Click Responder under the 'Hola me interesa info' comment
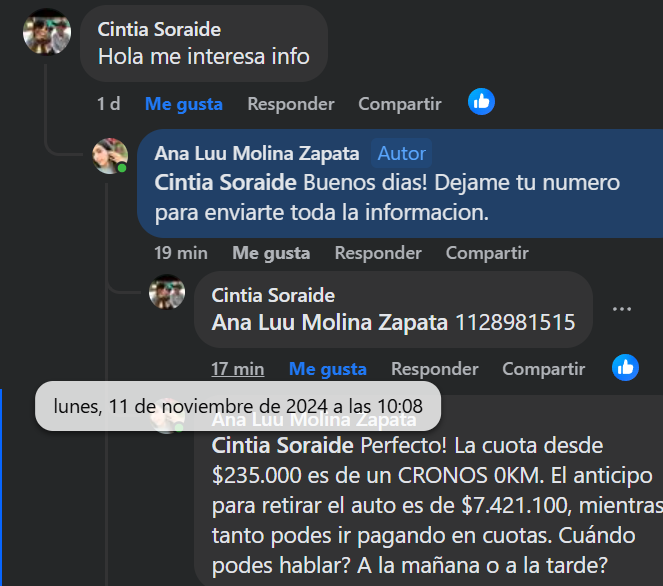The height and width of the screenshot is (586, 663). (x=291, y=104)
